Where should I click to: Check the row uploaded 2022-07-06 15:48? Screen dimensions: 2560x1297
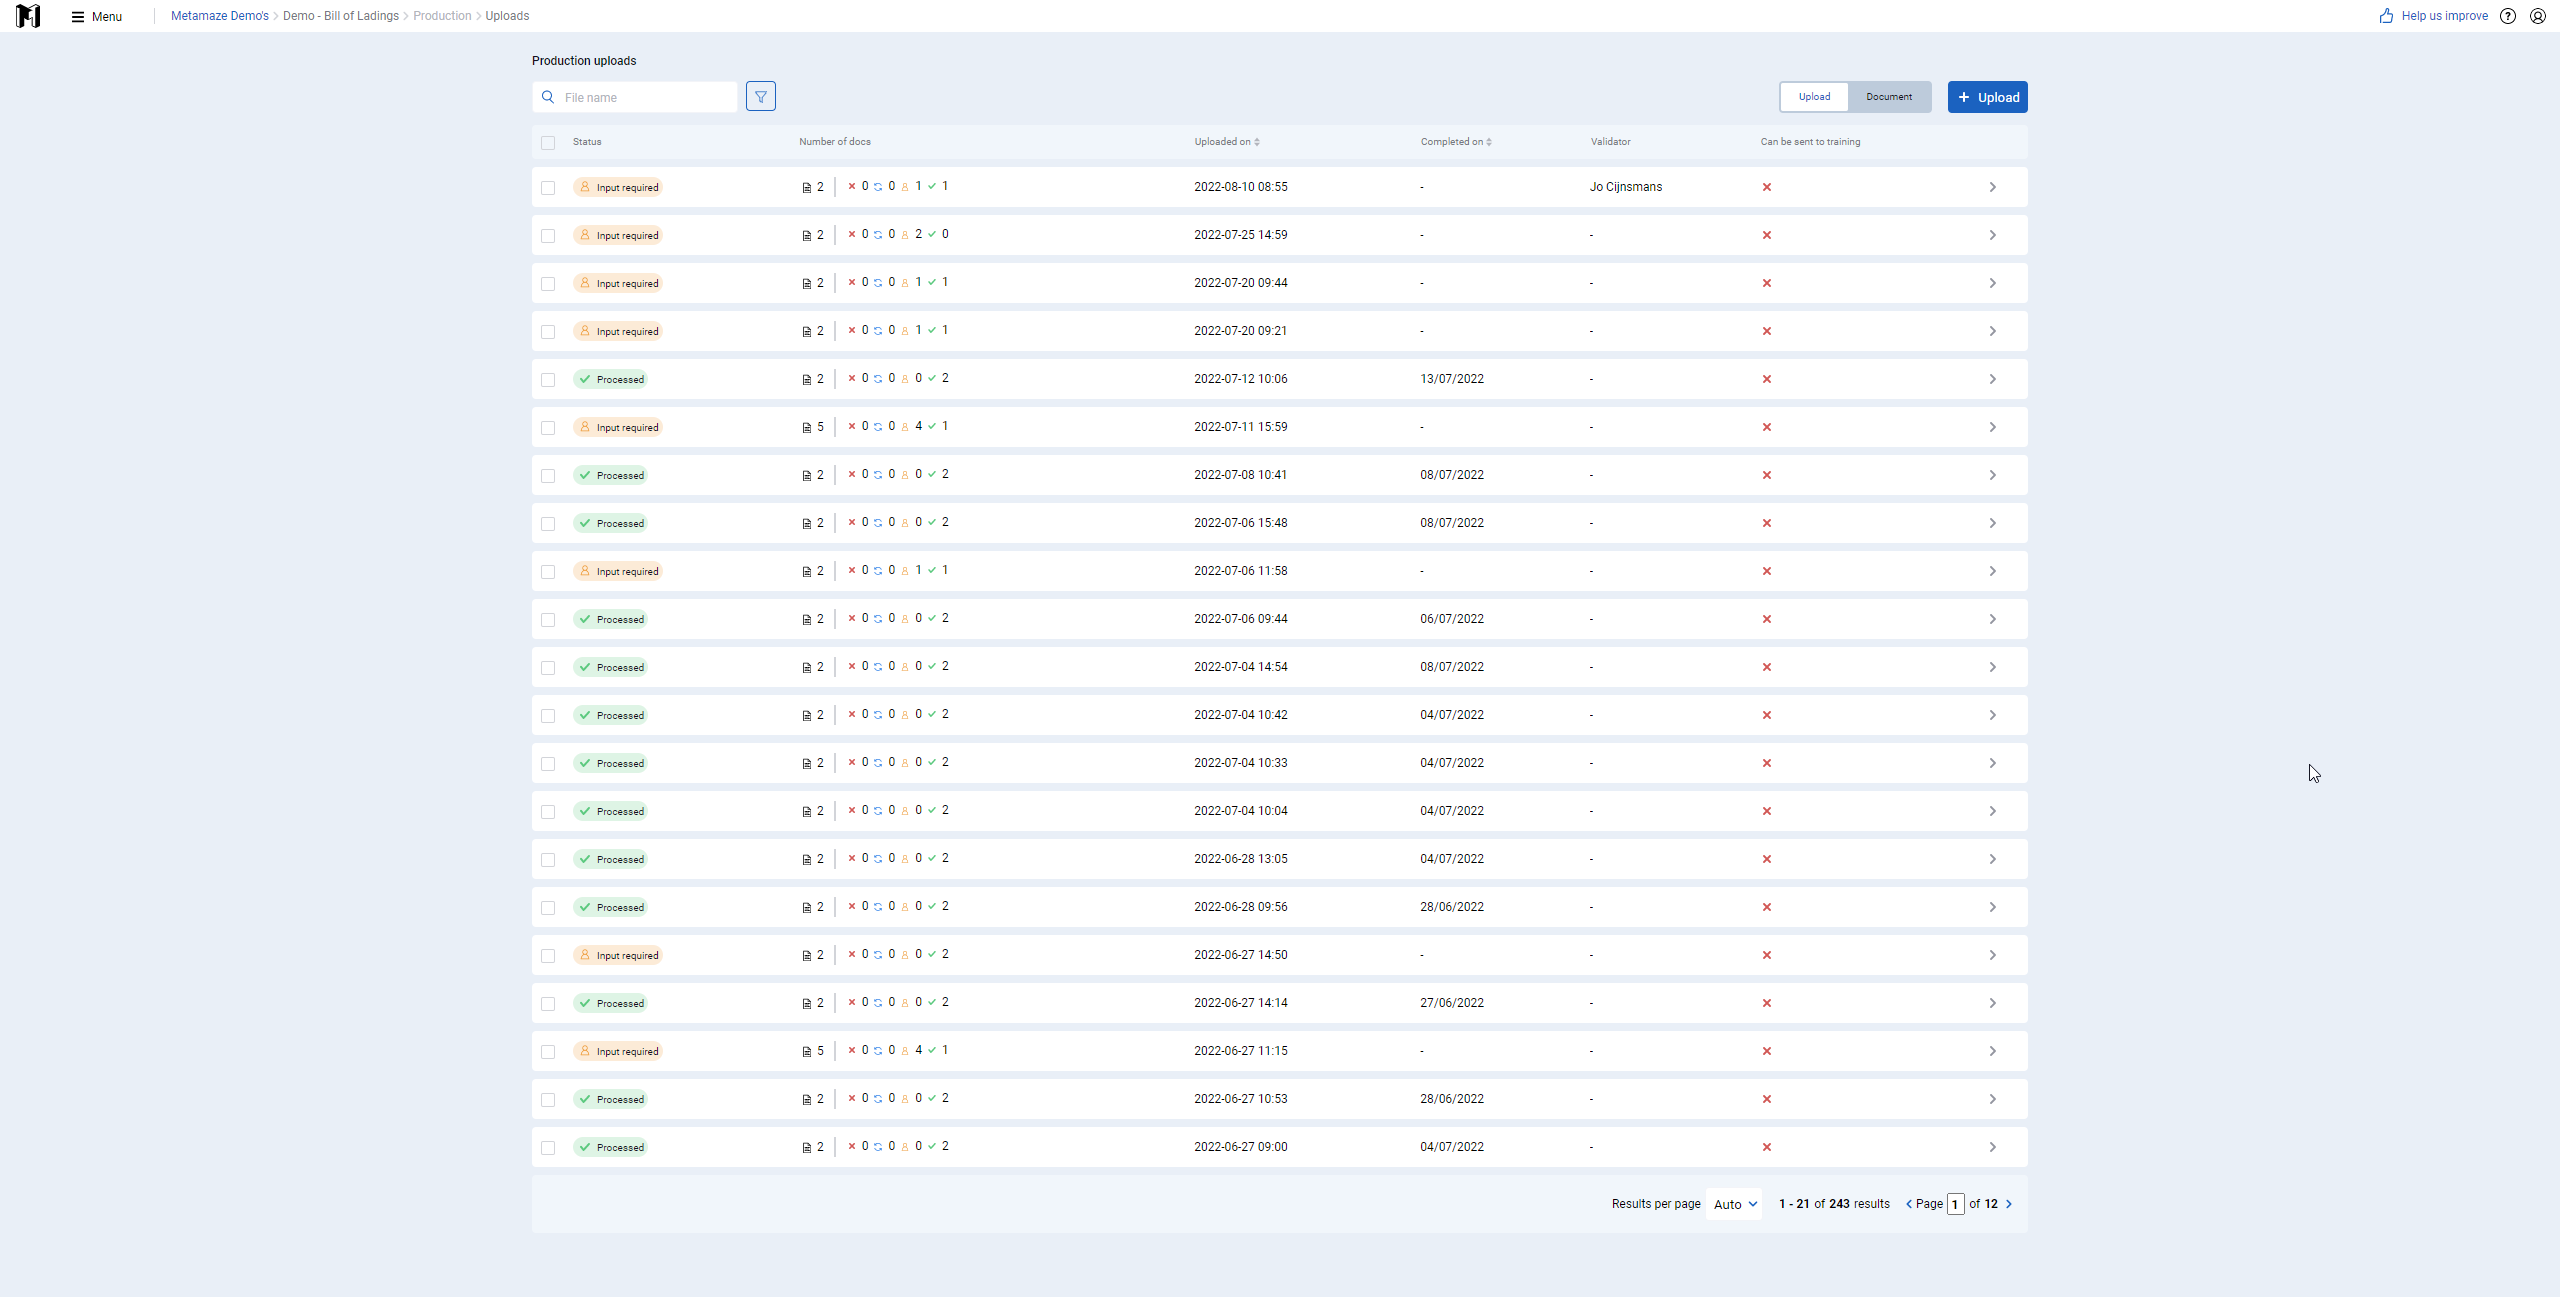tap(548, 524)
